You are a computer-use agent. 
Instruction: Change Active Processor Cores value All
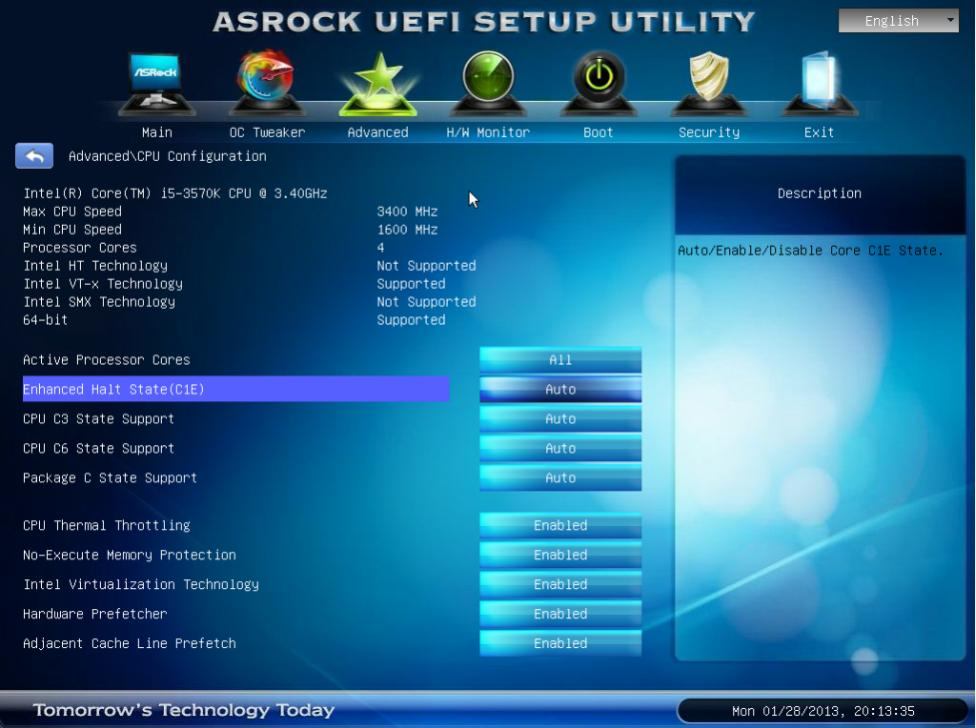pyautogui.click(x=560, y=360)
